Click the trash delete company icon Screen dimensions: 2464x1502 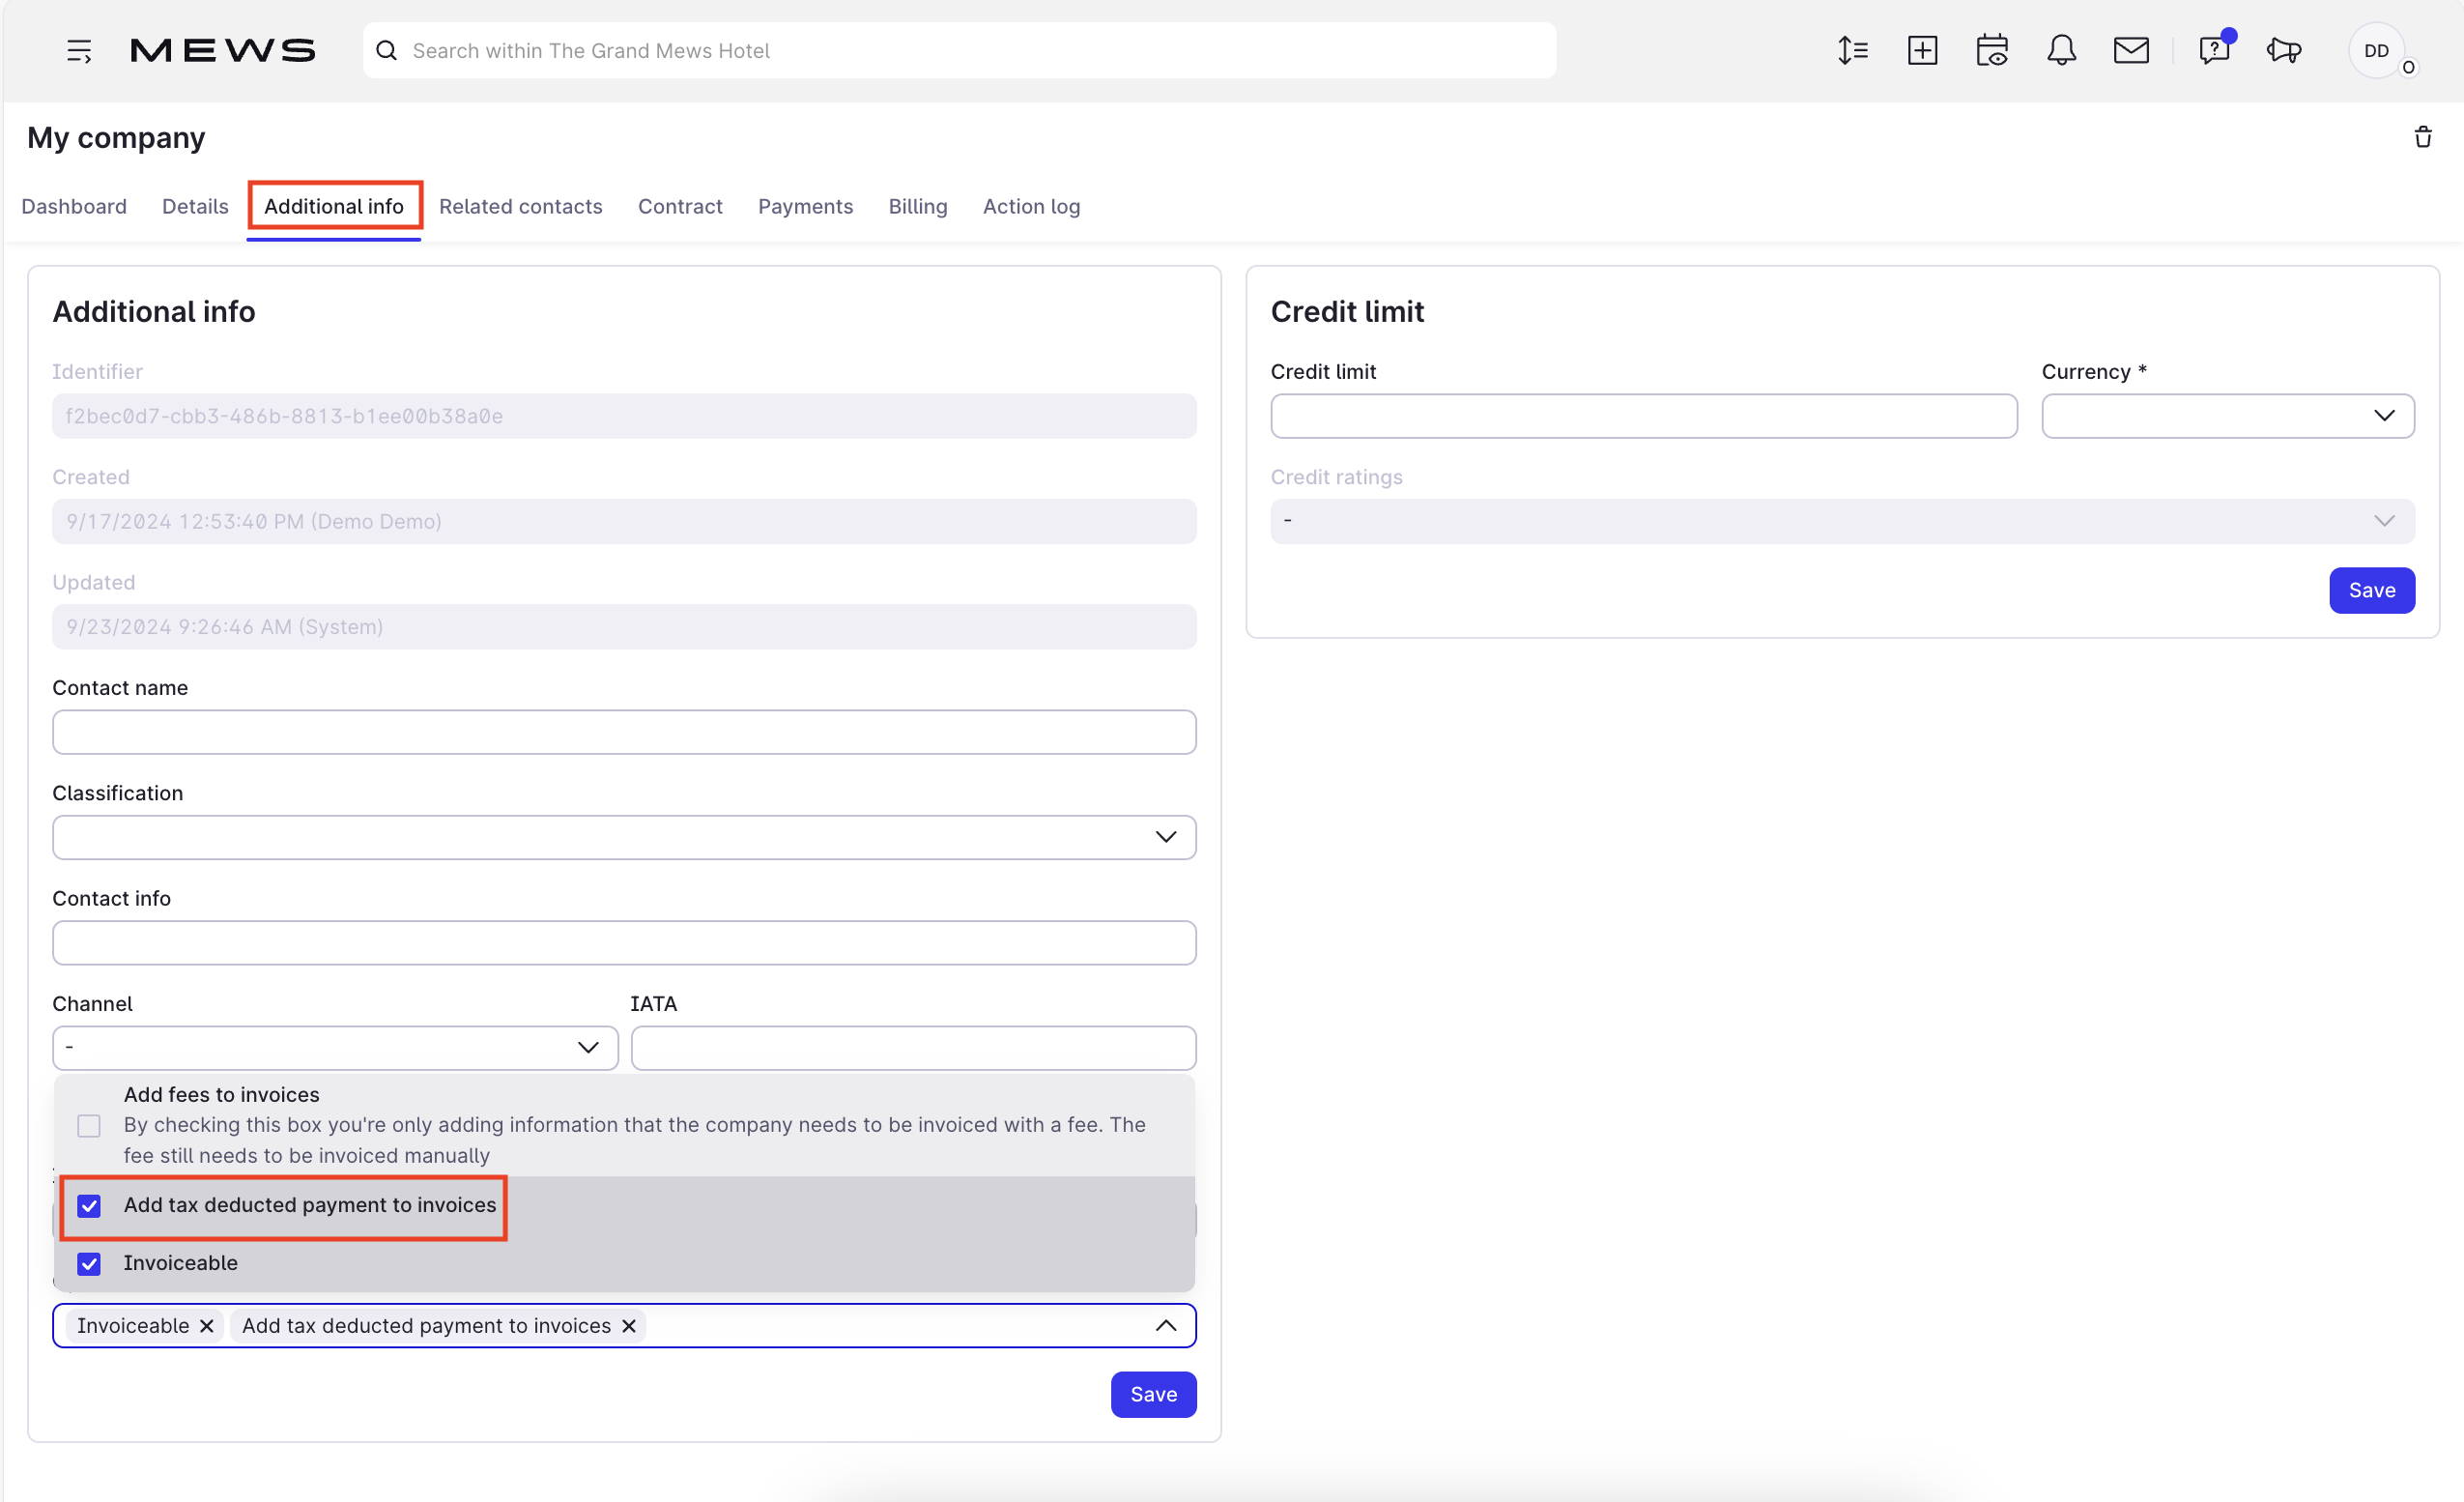pos(2423,137)
